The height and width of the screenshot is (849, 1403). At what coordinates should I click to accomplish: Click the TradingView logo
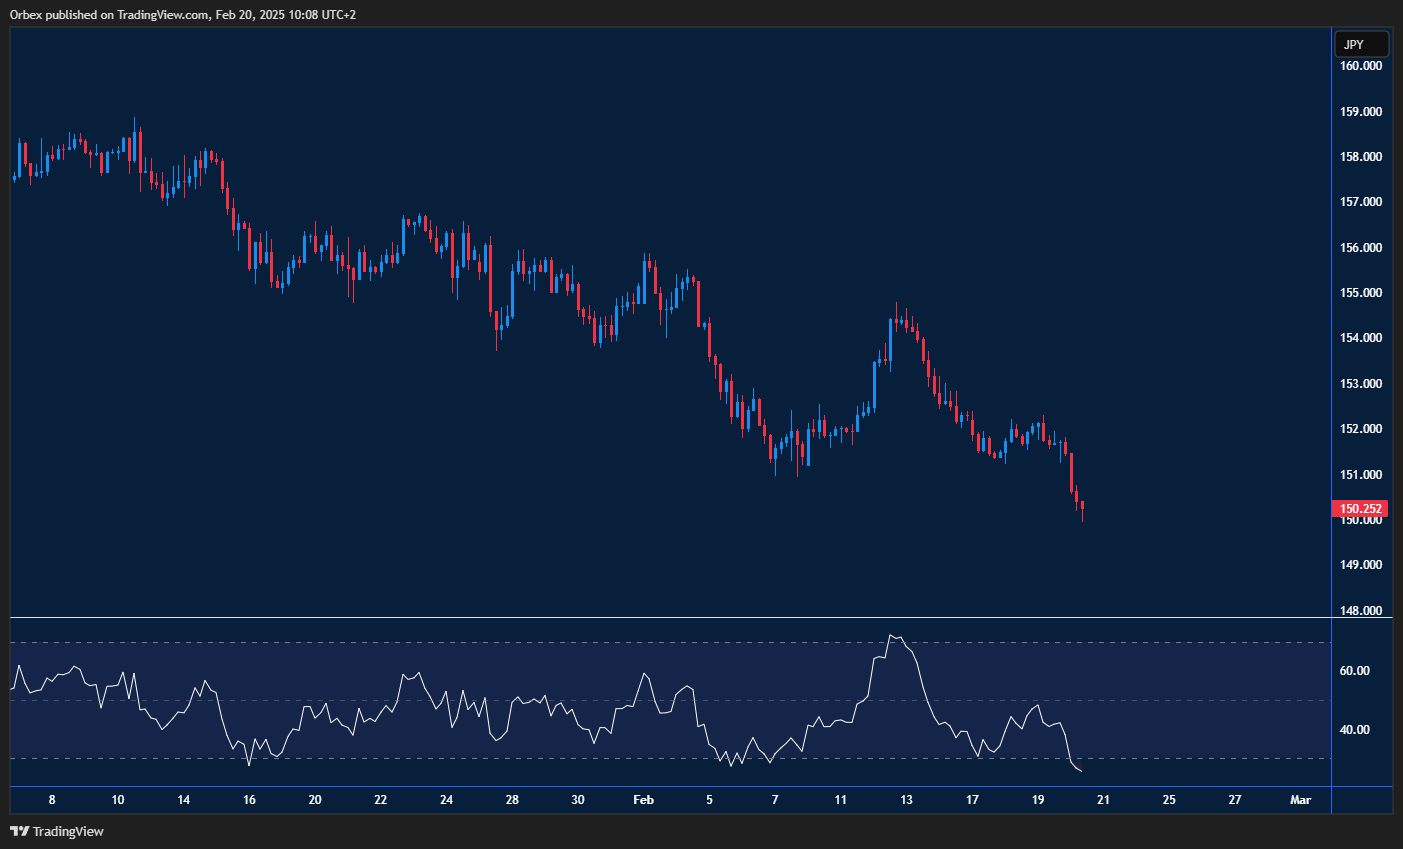click(55, 831)
